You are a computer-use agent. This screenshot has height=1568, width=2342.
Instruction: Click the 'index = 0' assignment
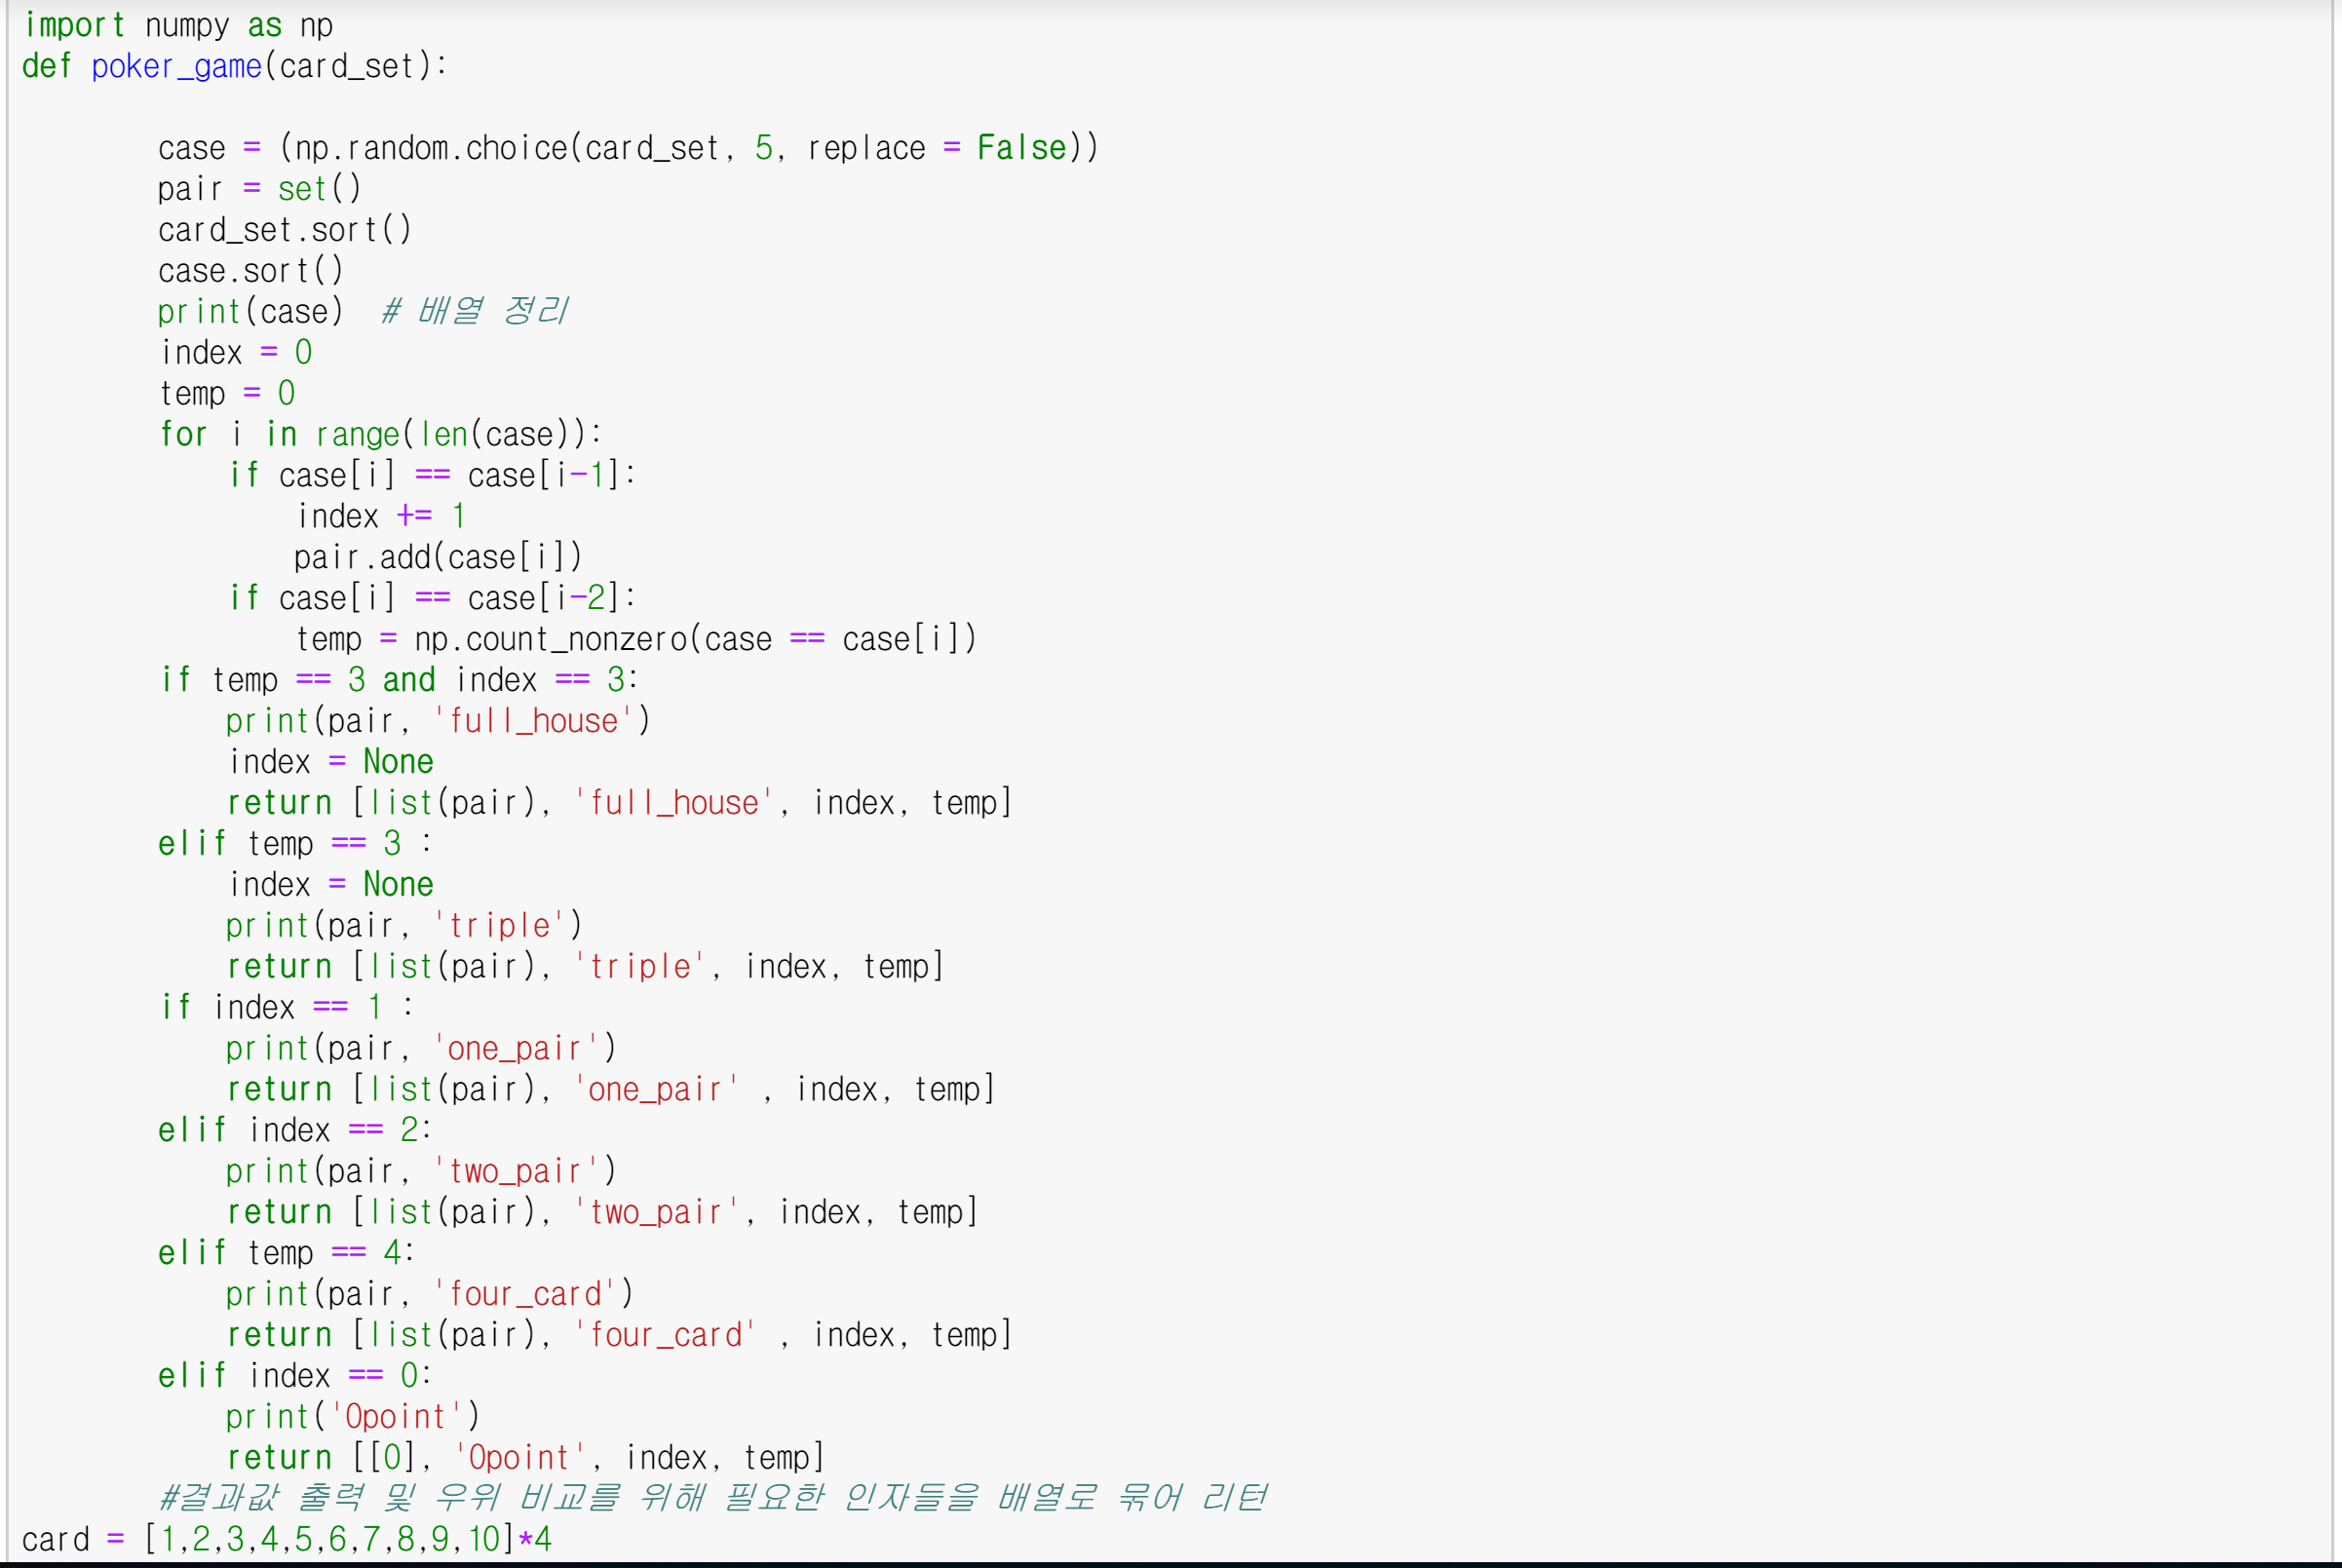tap(237, 353)
